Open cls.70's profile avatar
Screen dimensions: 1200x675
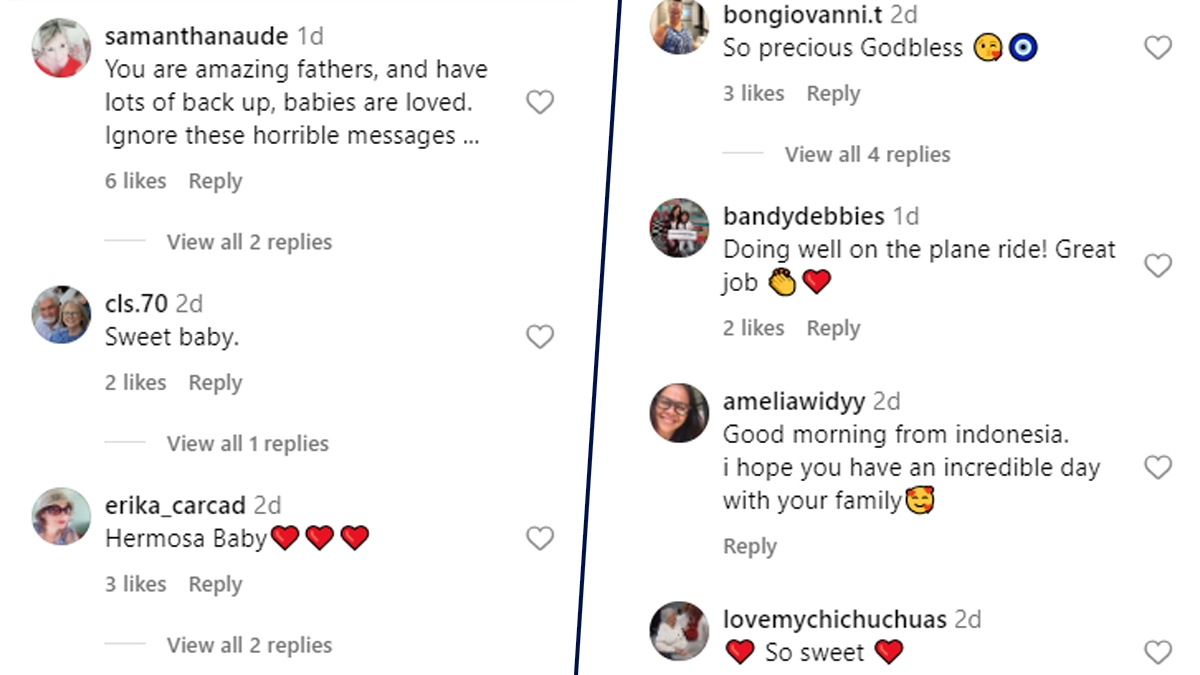(62, 315)
